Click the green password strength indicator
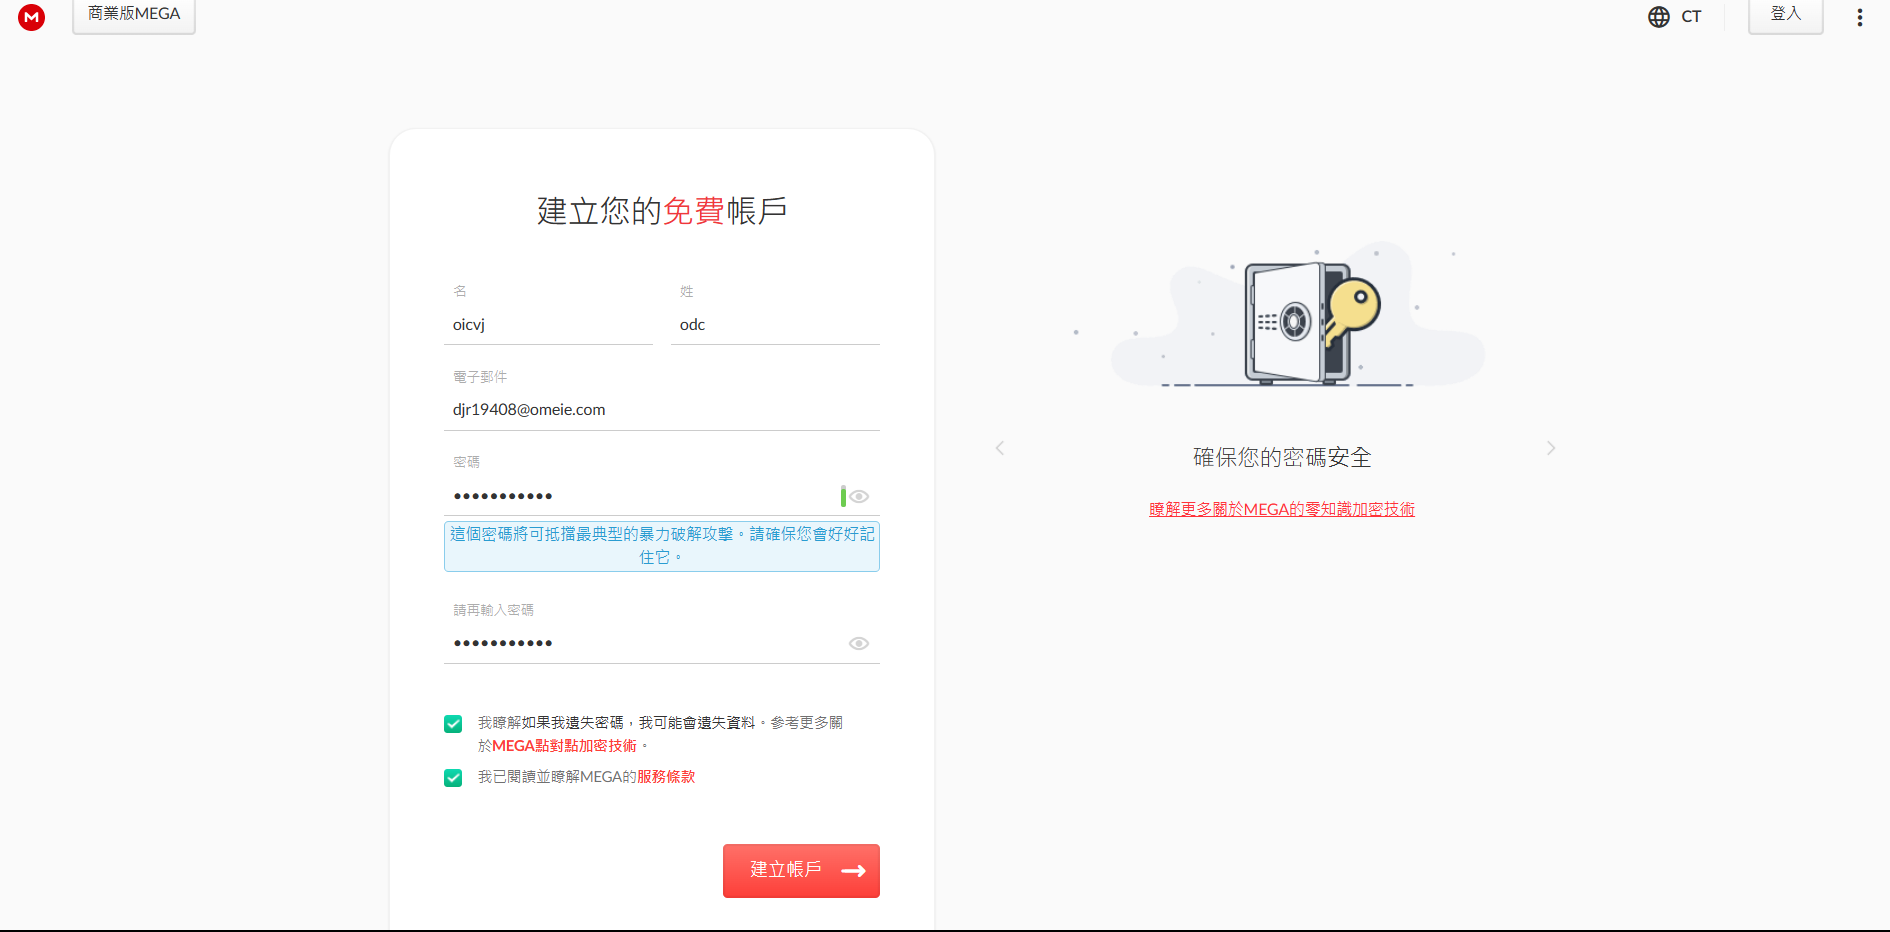1890x932 pixels. 843,496
